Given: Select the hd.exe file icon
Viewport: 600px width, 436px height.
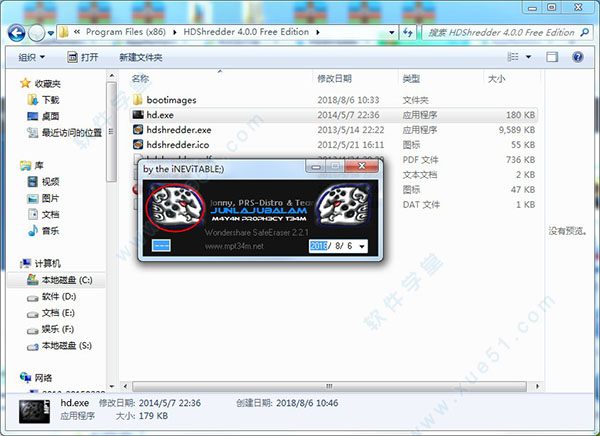Looking at the screenshot, I should click(x=138, y=115).
